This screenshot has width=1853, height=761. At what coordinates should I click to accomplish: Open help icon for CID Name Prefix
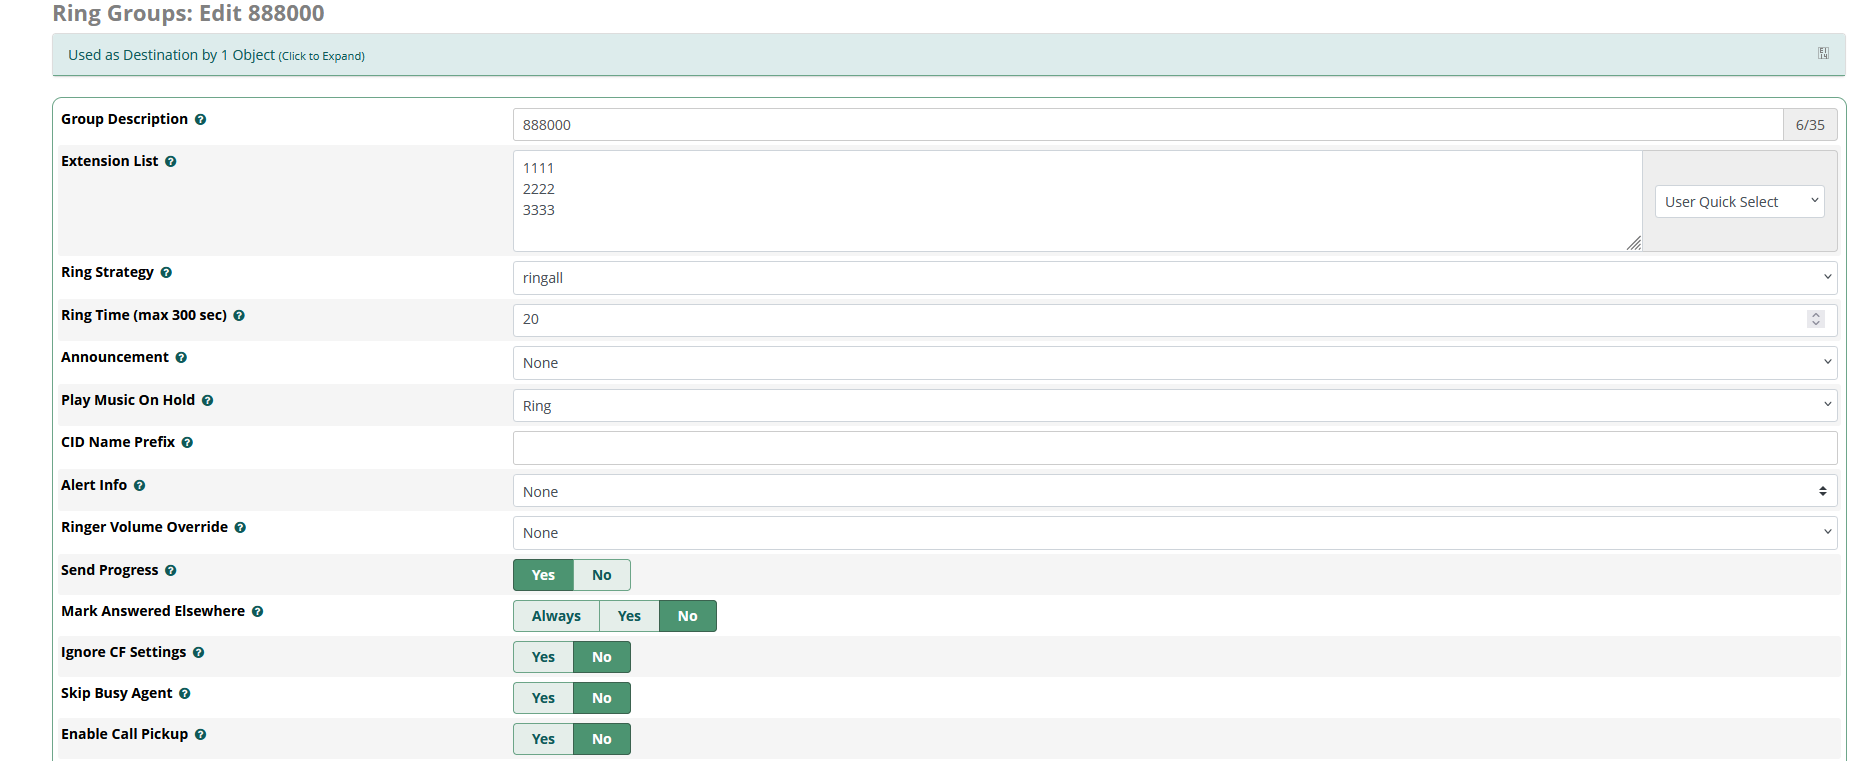click(187, 443)
